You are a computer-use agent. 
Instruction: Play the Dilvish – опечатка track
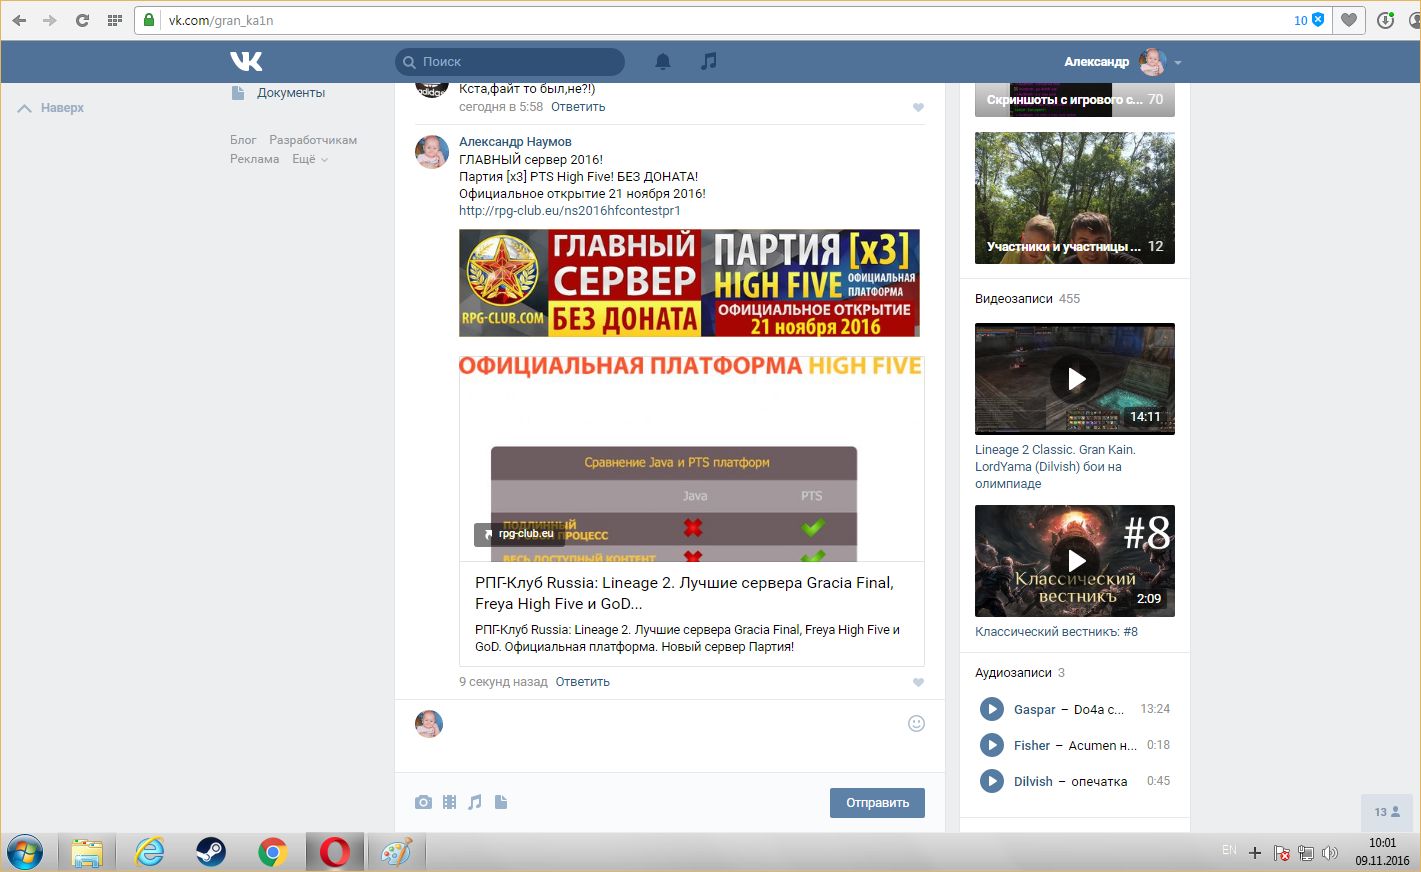point(992,781)
